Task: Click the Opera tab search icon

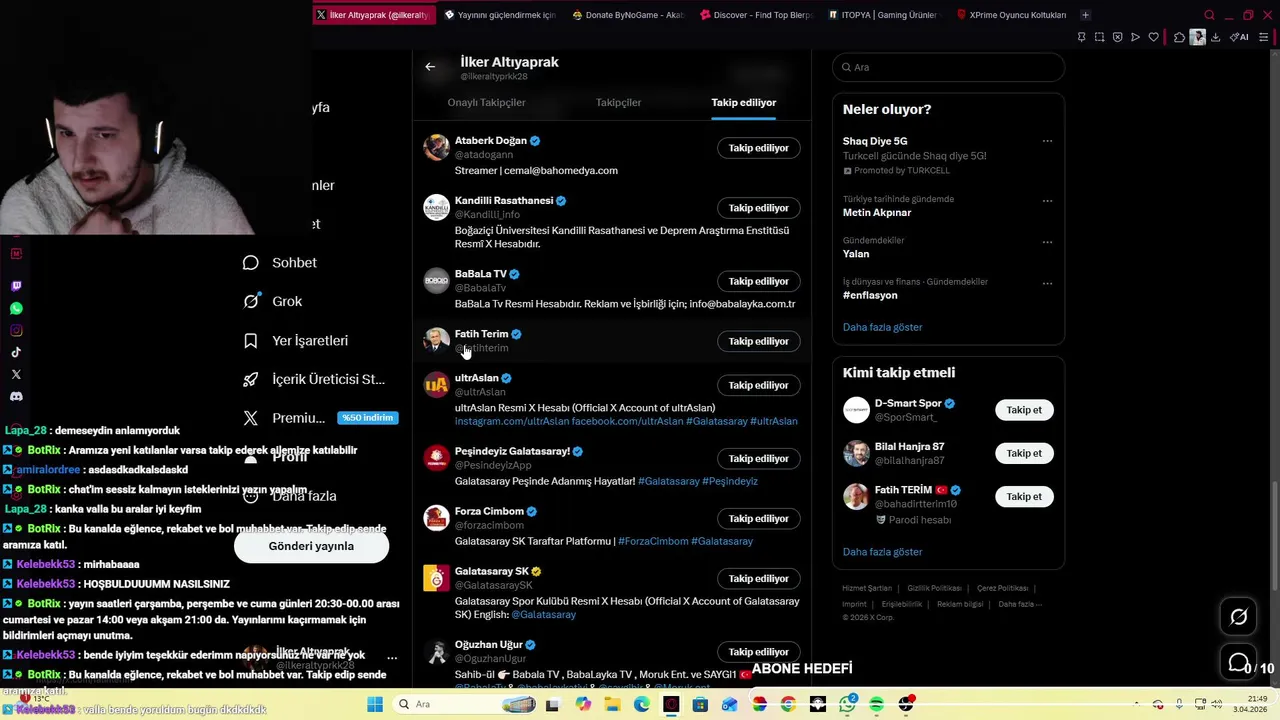Action: tap(1209, 15)
